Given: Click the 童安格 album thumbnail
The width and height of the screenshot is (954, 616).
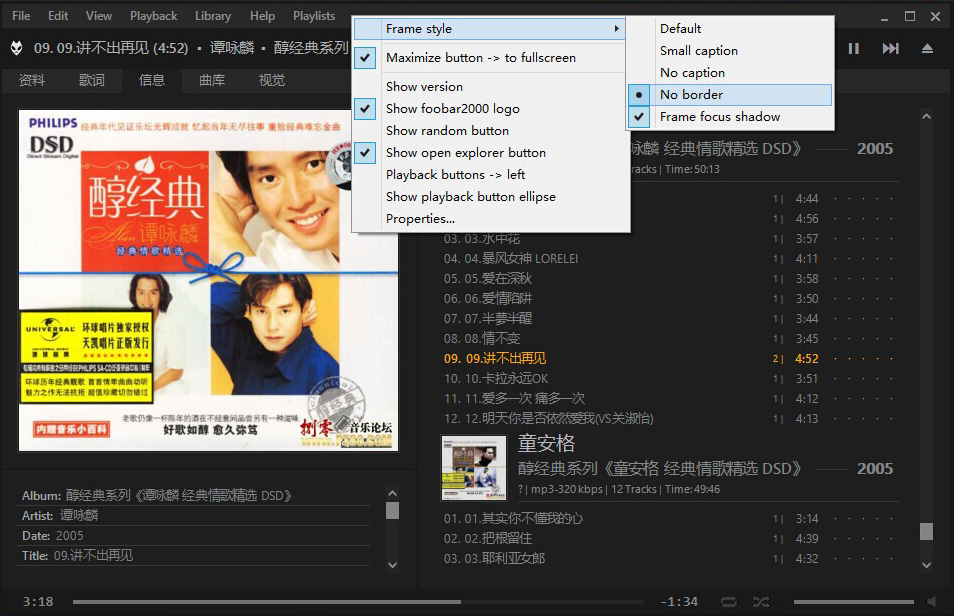Looking at the screenshot, I should pyautogui.click(x=474, y=467).
